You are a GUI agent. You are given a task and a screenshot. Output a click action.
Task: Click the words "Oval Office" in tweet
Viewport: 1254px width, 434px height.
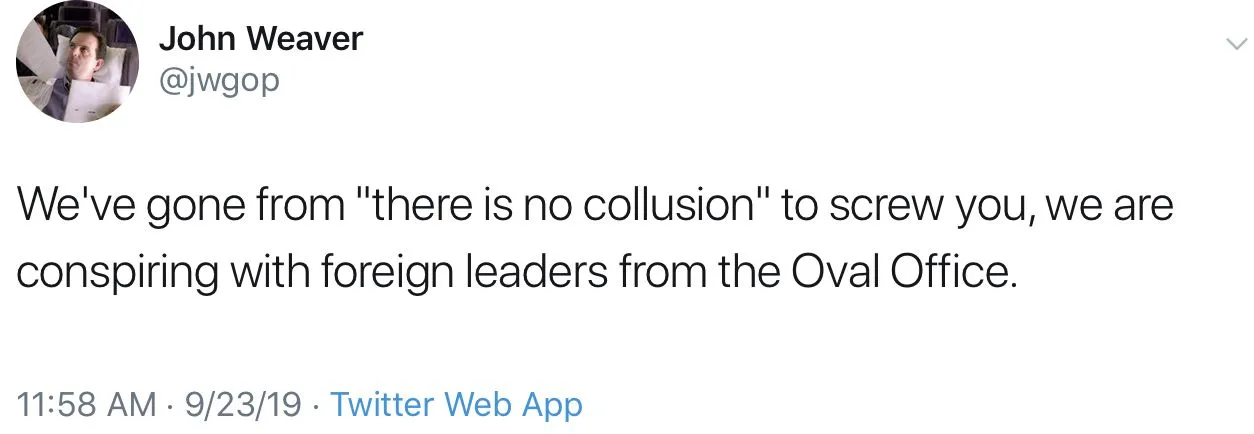[x=903, y=272]
